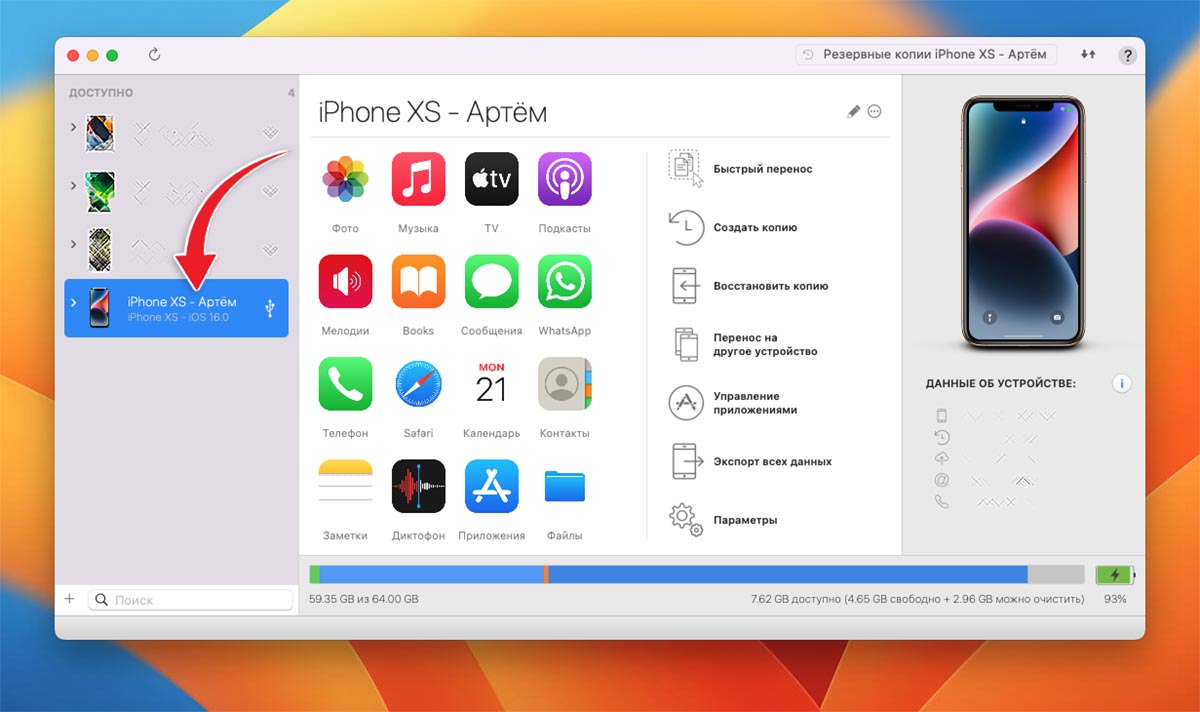Open the Музыка music icon
Image resolution: width=1200 pixels, height=712 pixels.
[x=418, y=179]
